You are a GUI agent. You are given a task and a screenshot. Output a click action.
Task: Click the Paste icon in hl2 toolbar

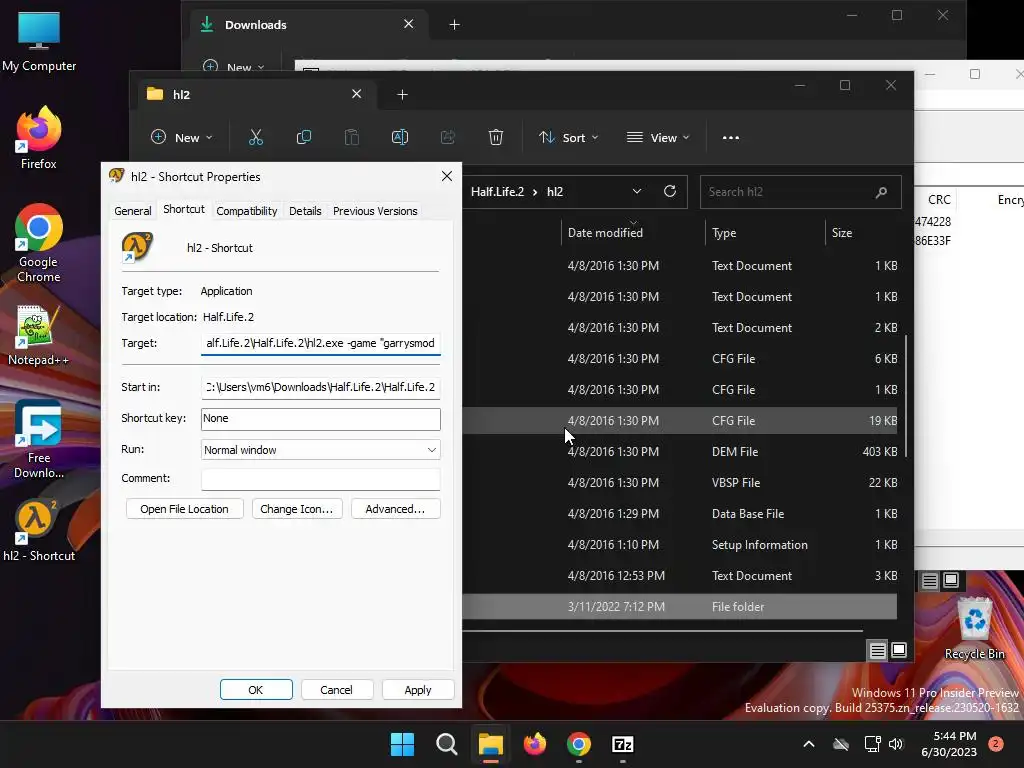coord(351,137)
